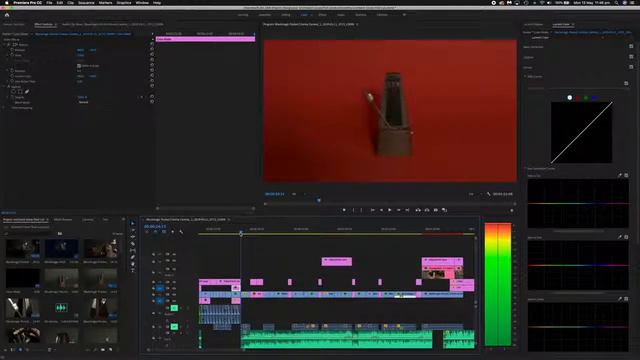
Task: Mark In point in Program Monitor
Action: 353,210
